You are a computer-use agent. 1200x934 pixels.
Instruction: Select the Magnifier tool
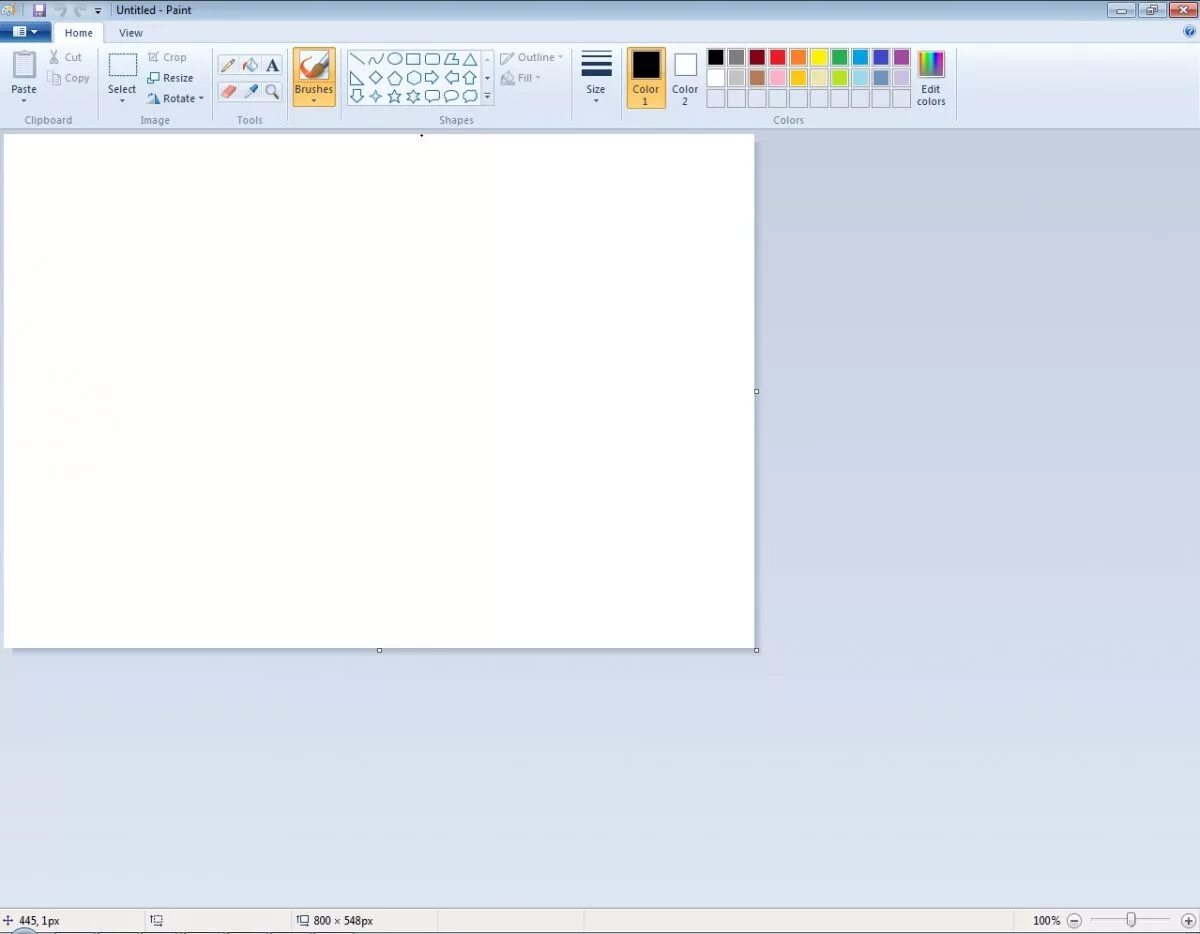pyautogui.click(x=272, y=91)
